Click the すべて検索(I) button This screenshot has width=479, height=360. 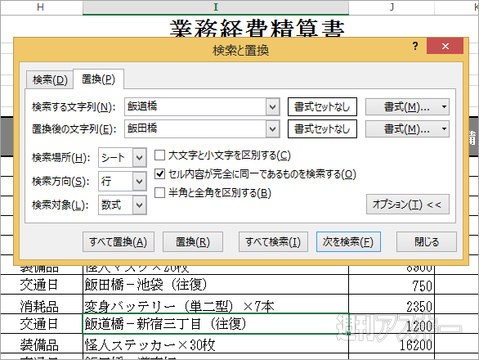point(273,242)
